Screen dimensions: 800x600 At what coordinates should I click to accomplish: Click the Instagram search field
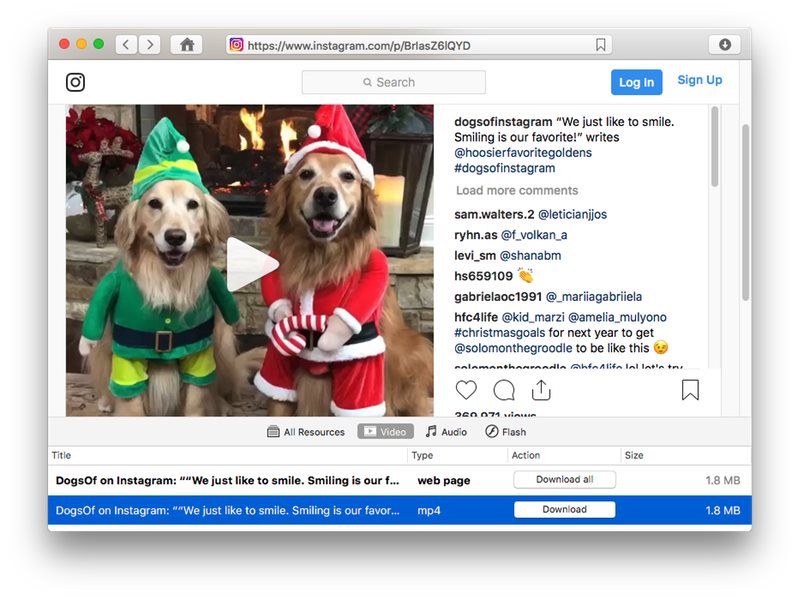coord(393,82)
